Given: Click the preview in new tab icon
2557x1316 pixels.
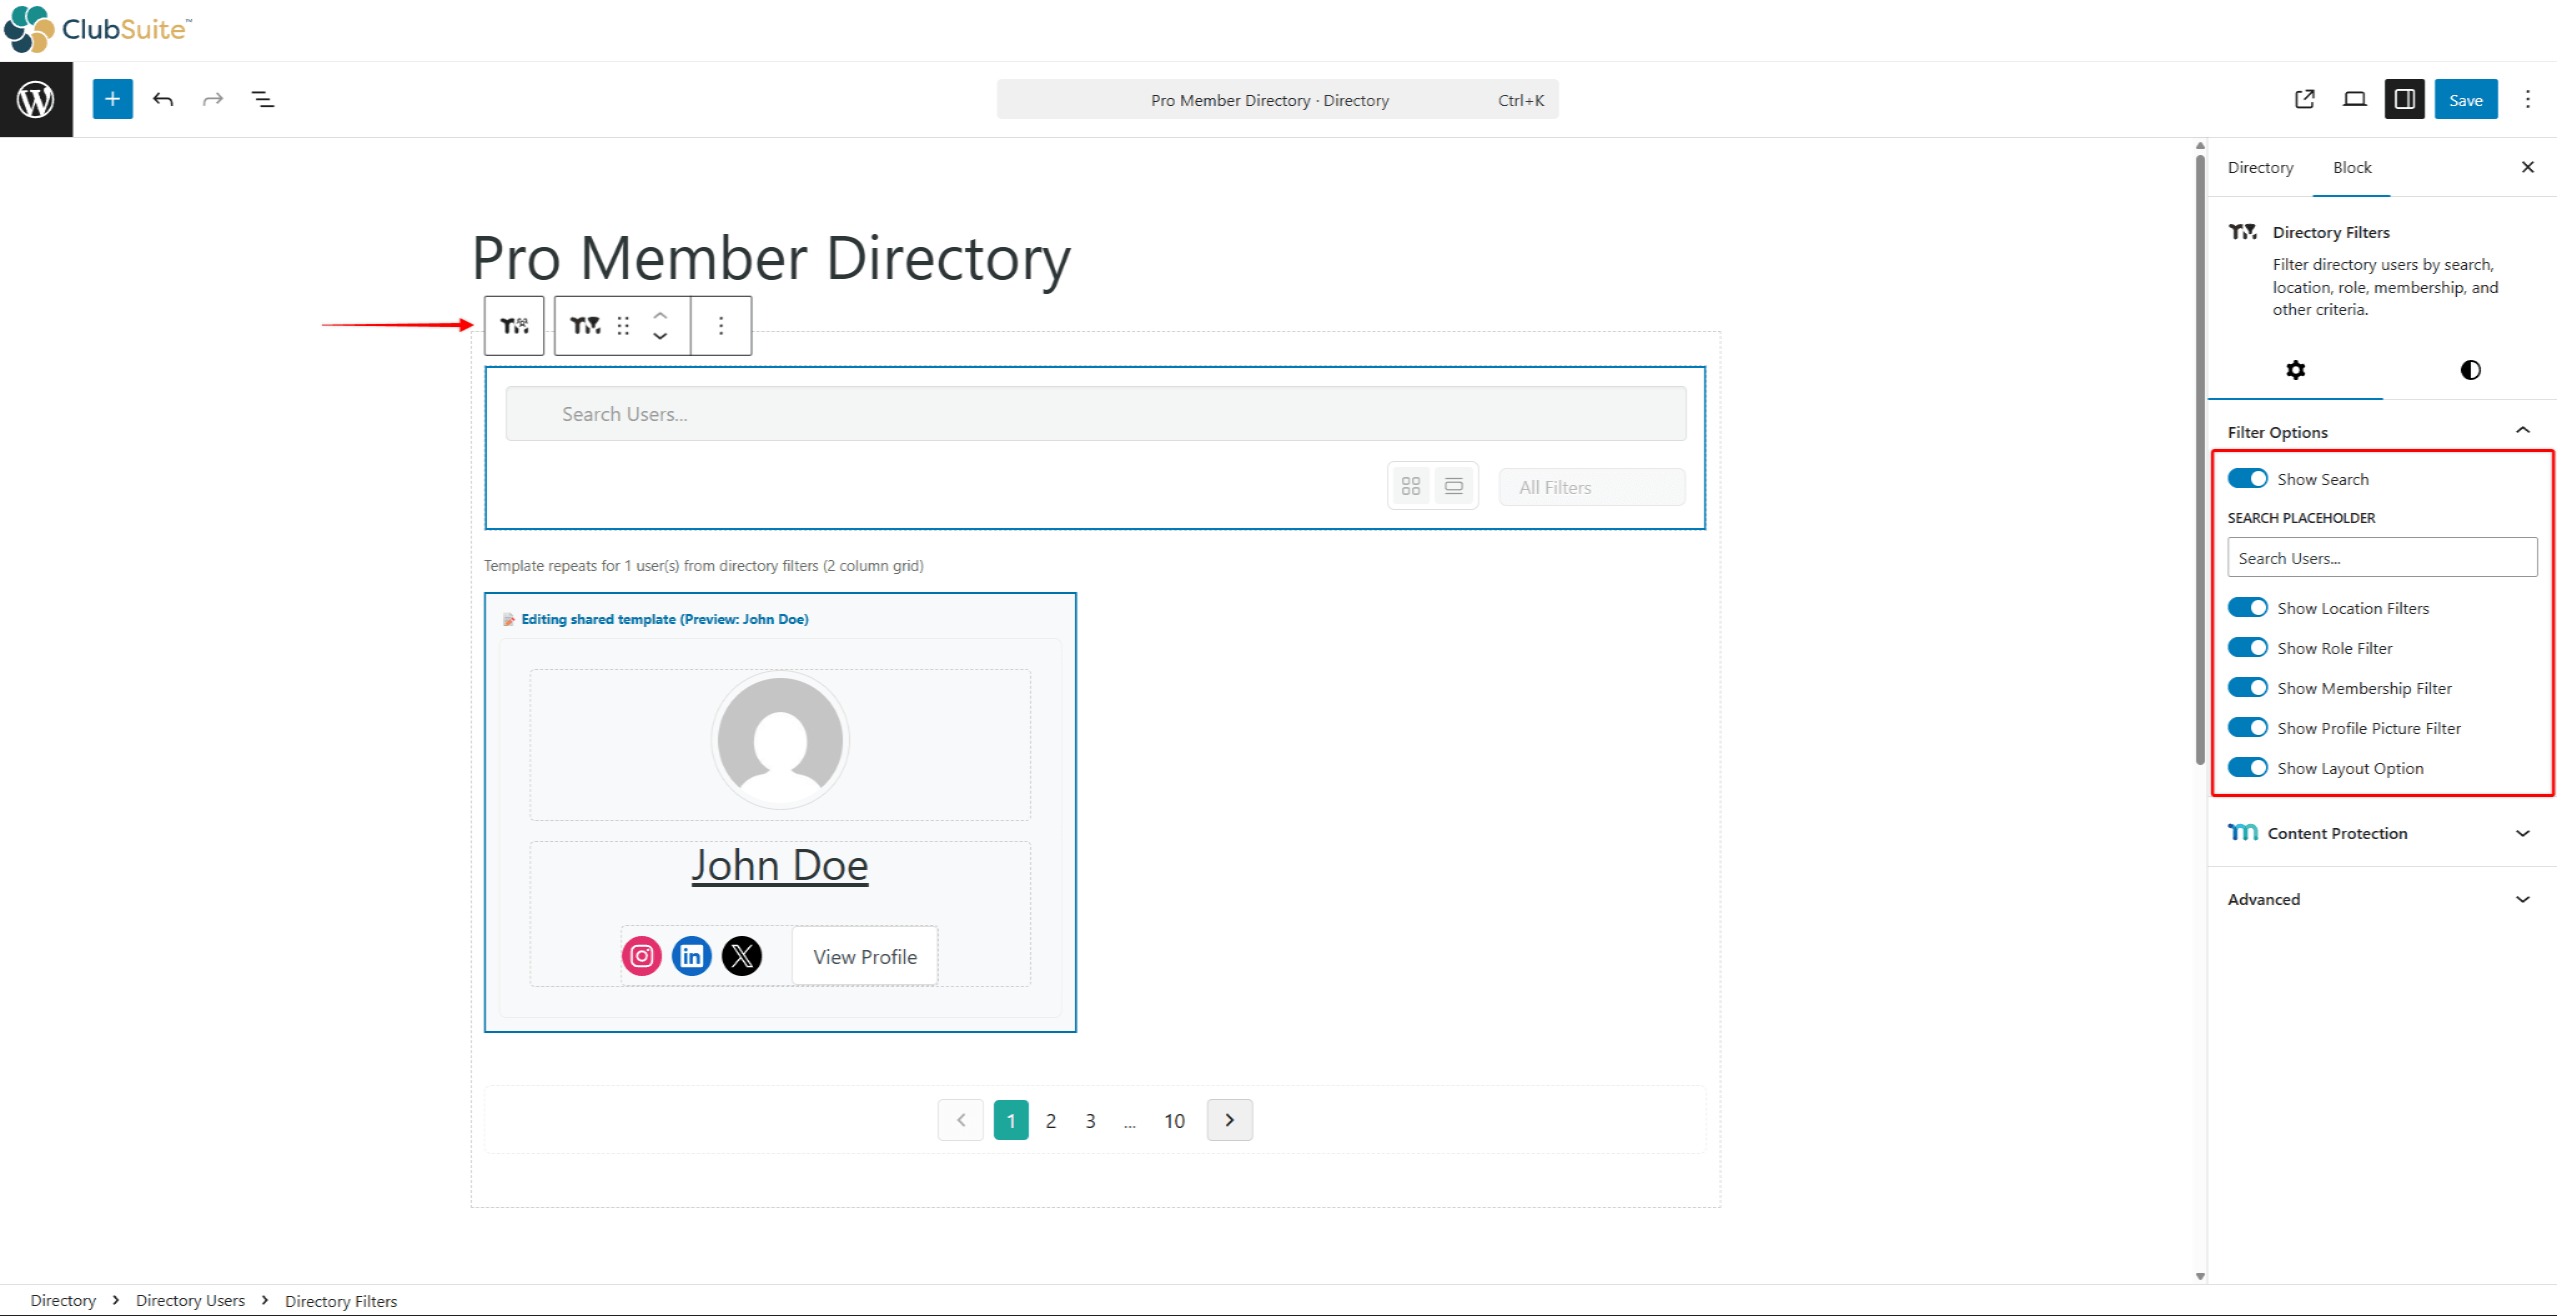Looking at the screenshot, I should click(x=2304, y=99).
